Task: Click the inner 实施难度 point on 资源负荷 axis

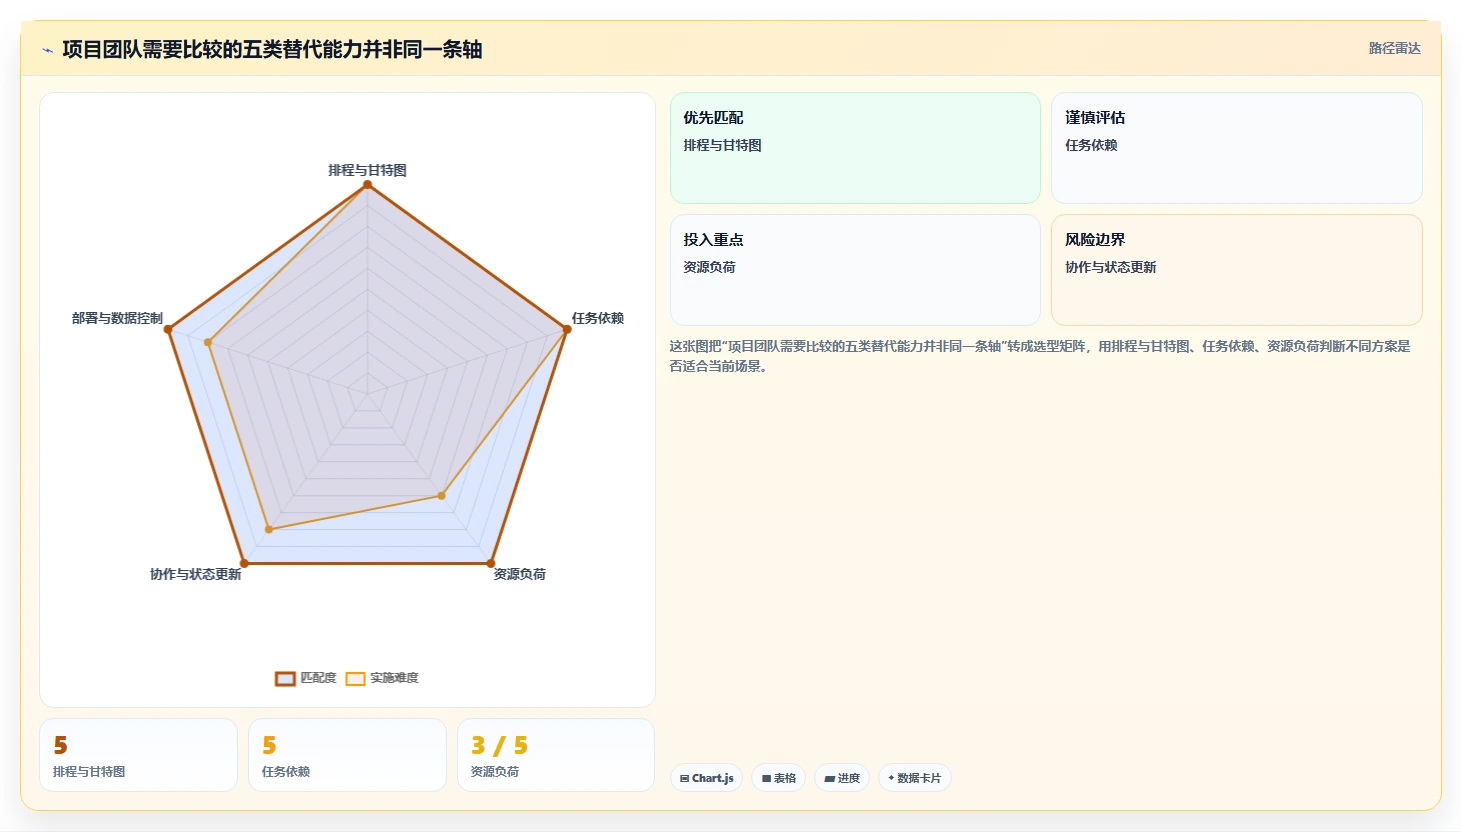Action: (x=441, y=495)
